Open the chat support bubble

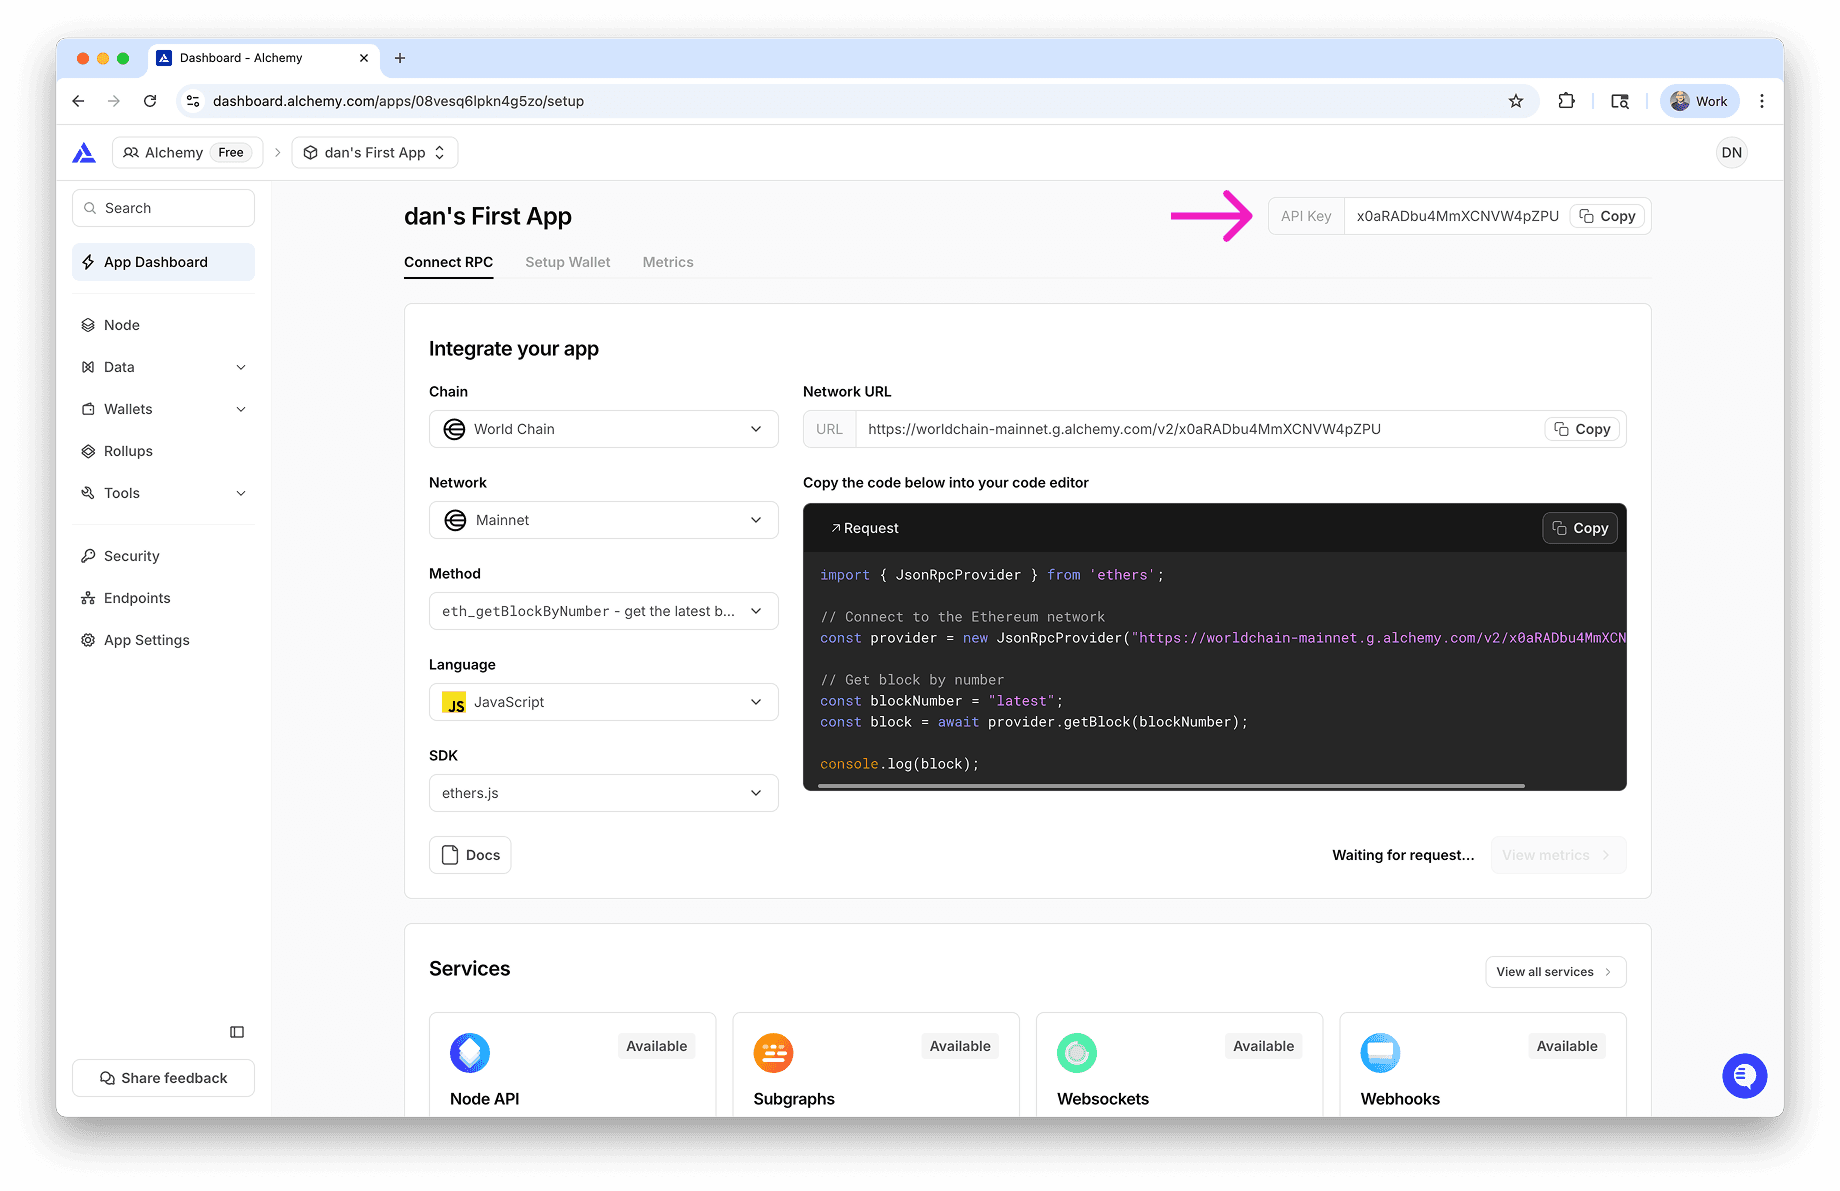tap(1745, 1076)
